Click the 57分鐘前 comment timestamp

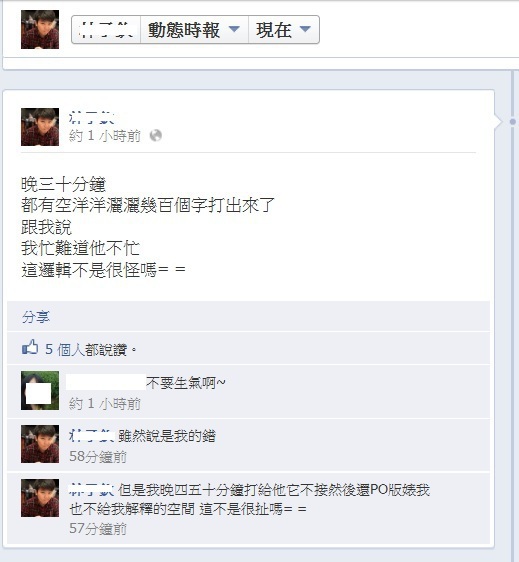click(98, 529)
